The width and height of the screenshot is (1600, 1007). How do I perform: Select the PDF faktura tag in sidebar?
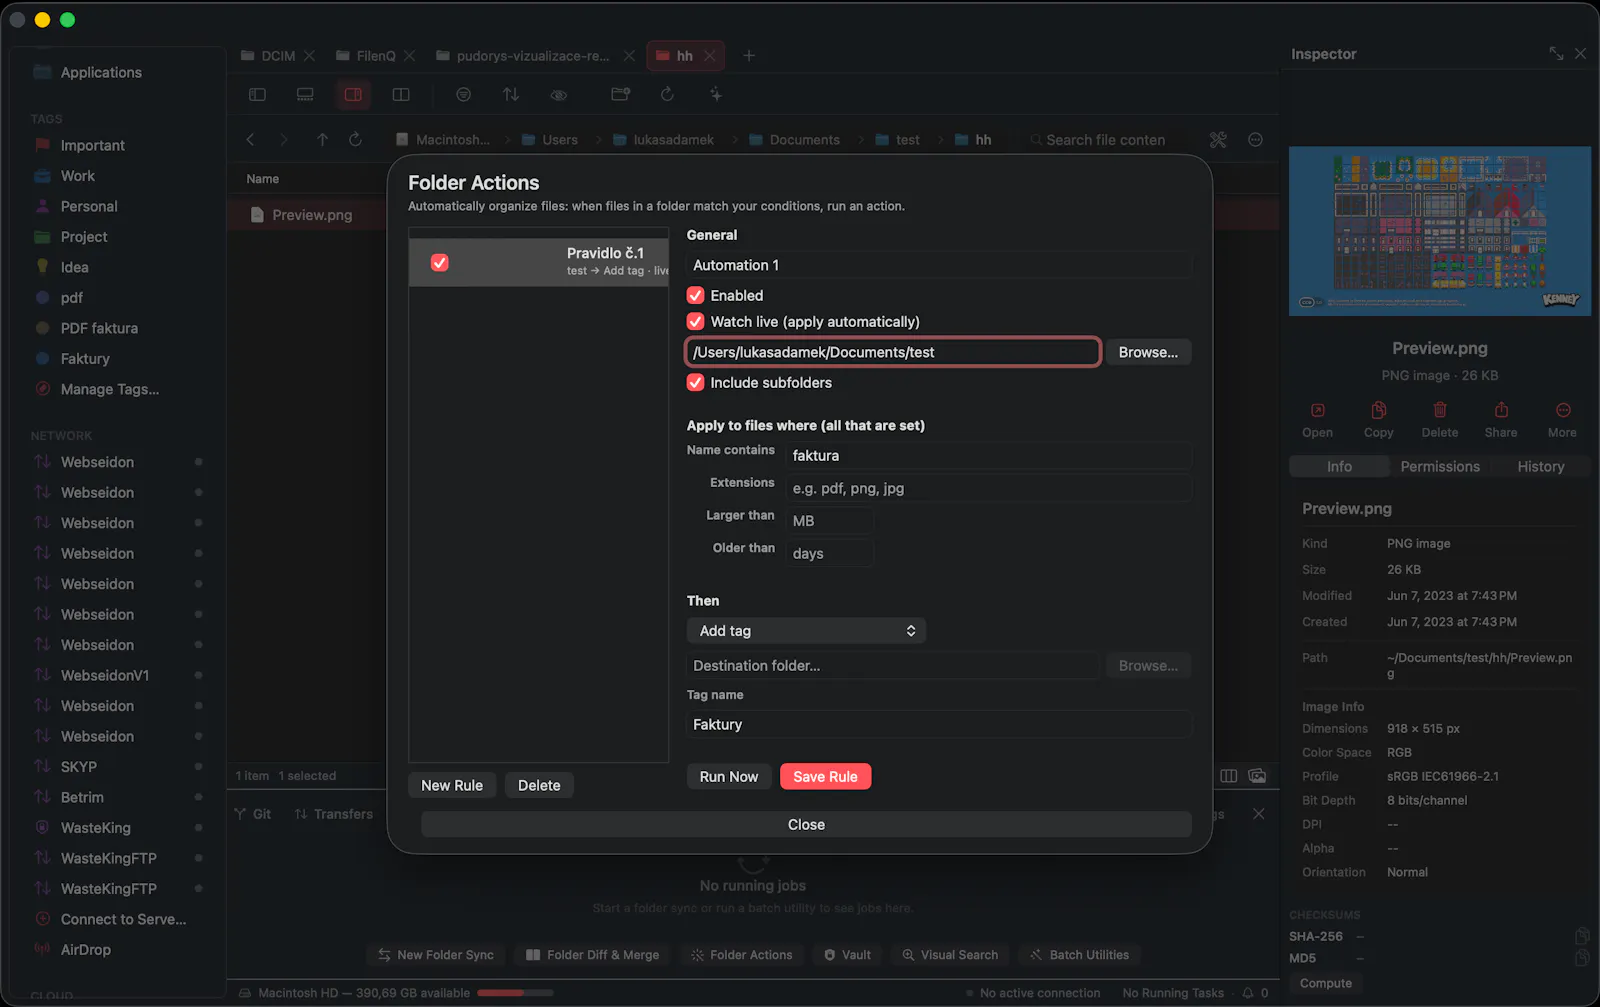click(99, 328)
